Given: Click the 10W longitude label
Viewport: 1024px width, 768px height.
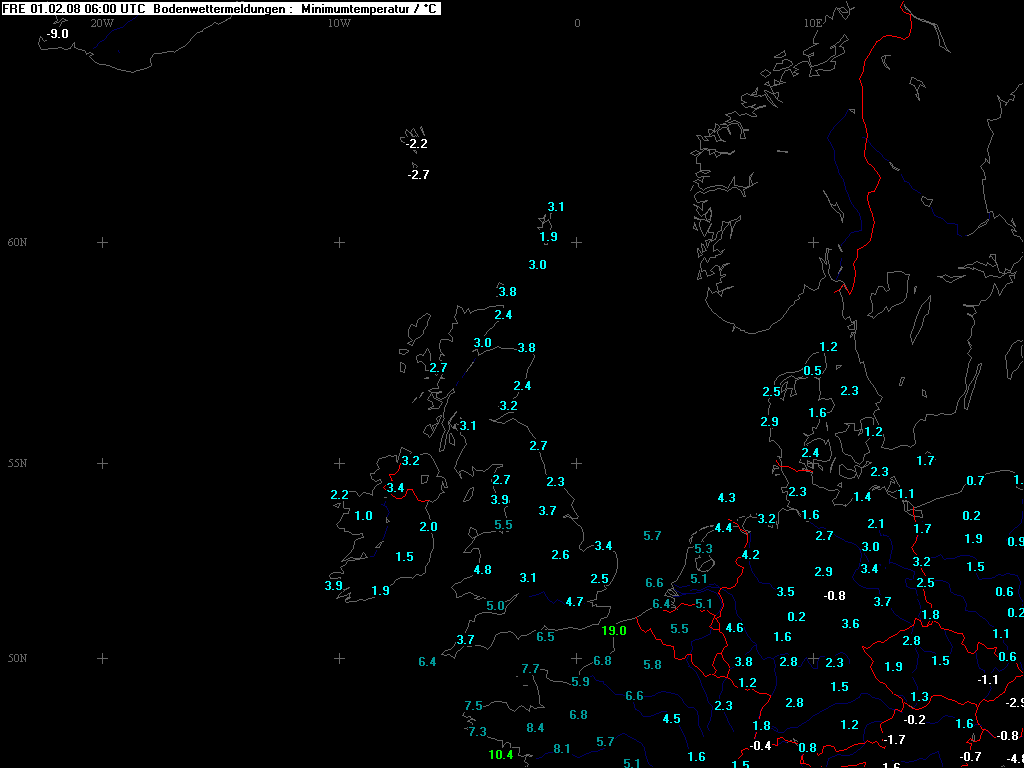Looking at the screenshot, I should click(339, 22).
